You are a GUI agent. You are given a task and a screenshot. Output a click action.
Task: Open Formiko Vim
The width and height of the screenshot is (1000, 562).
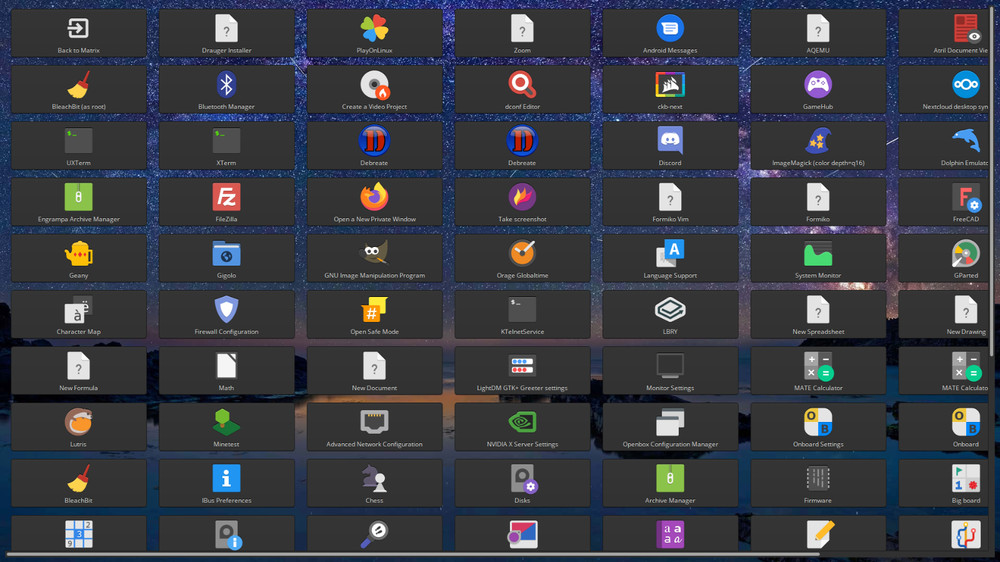(x=670, y=202)
